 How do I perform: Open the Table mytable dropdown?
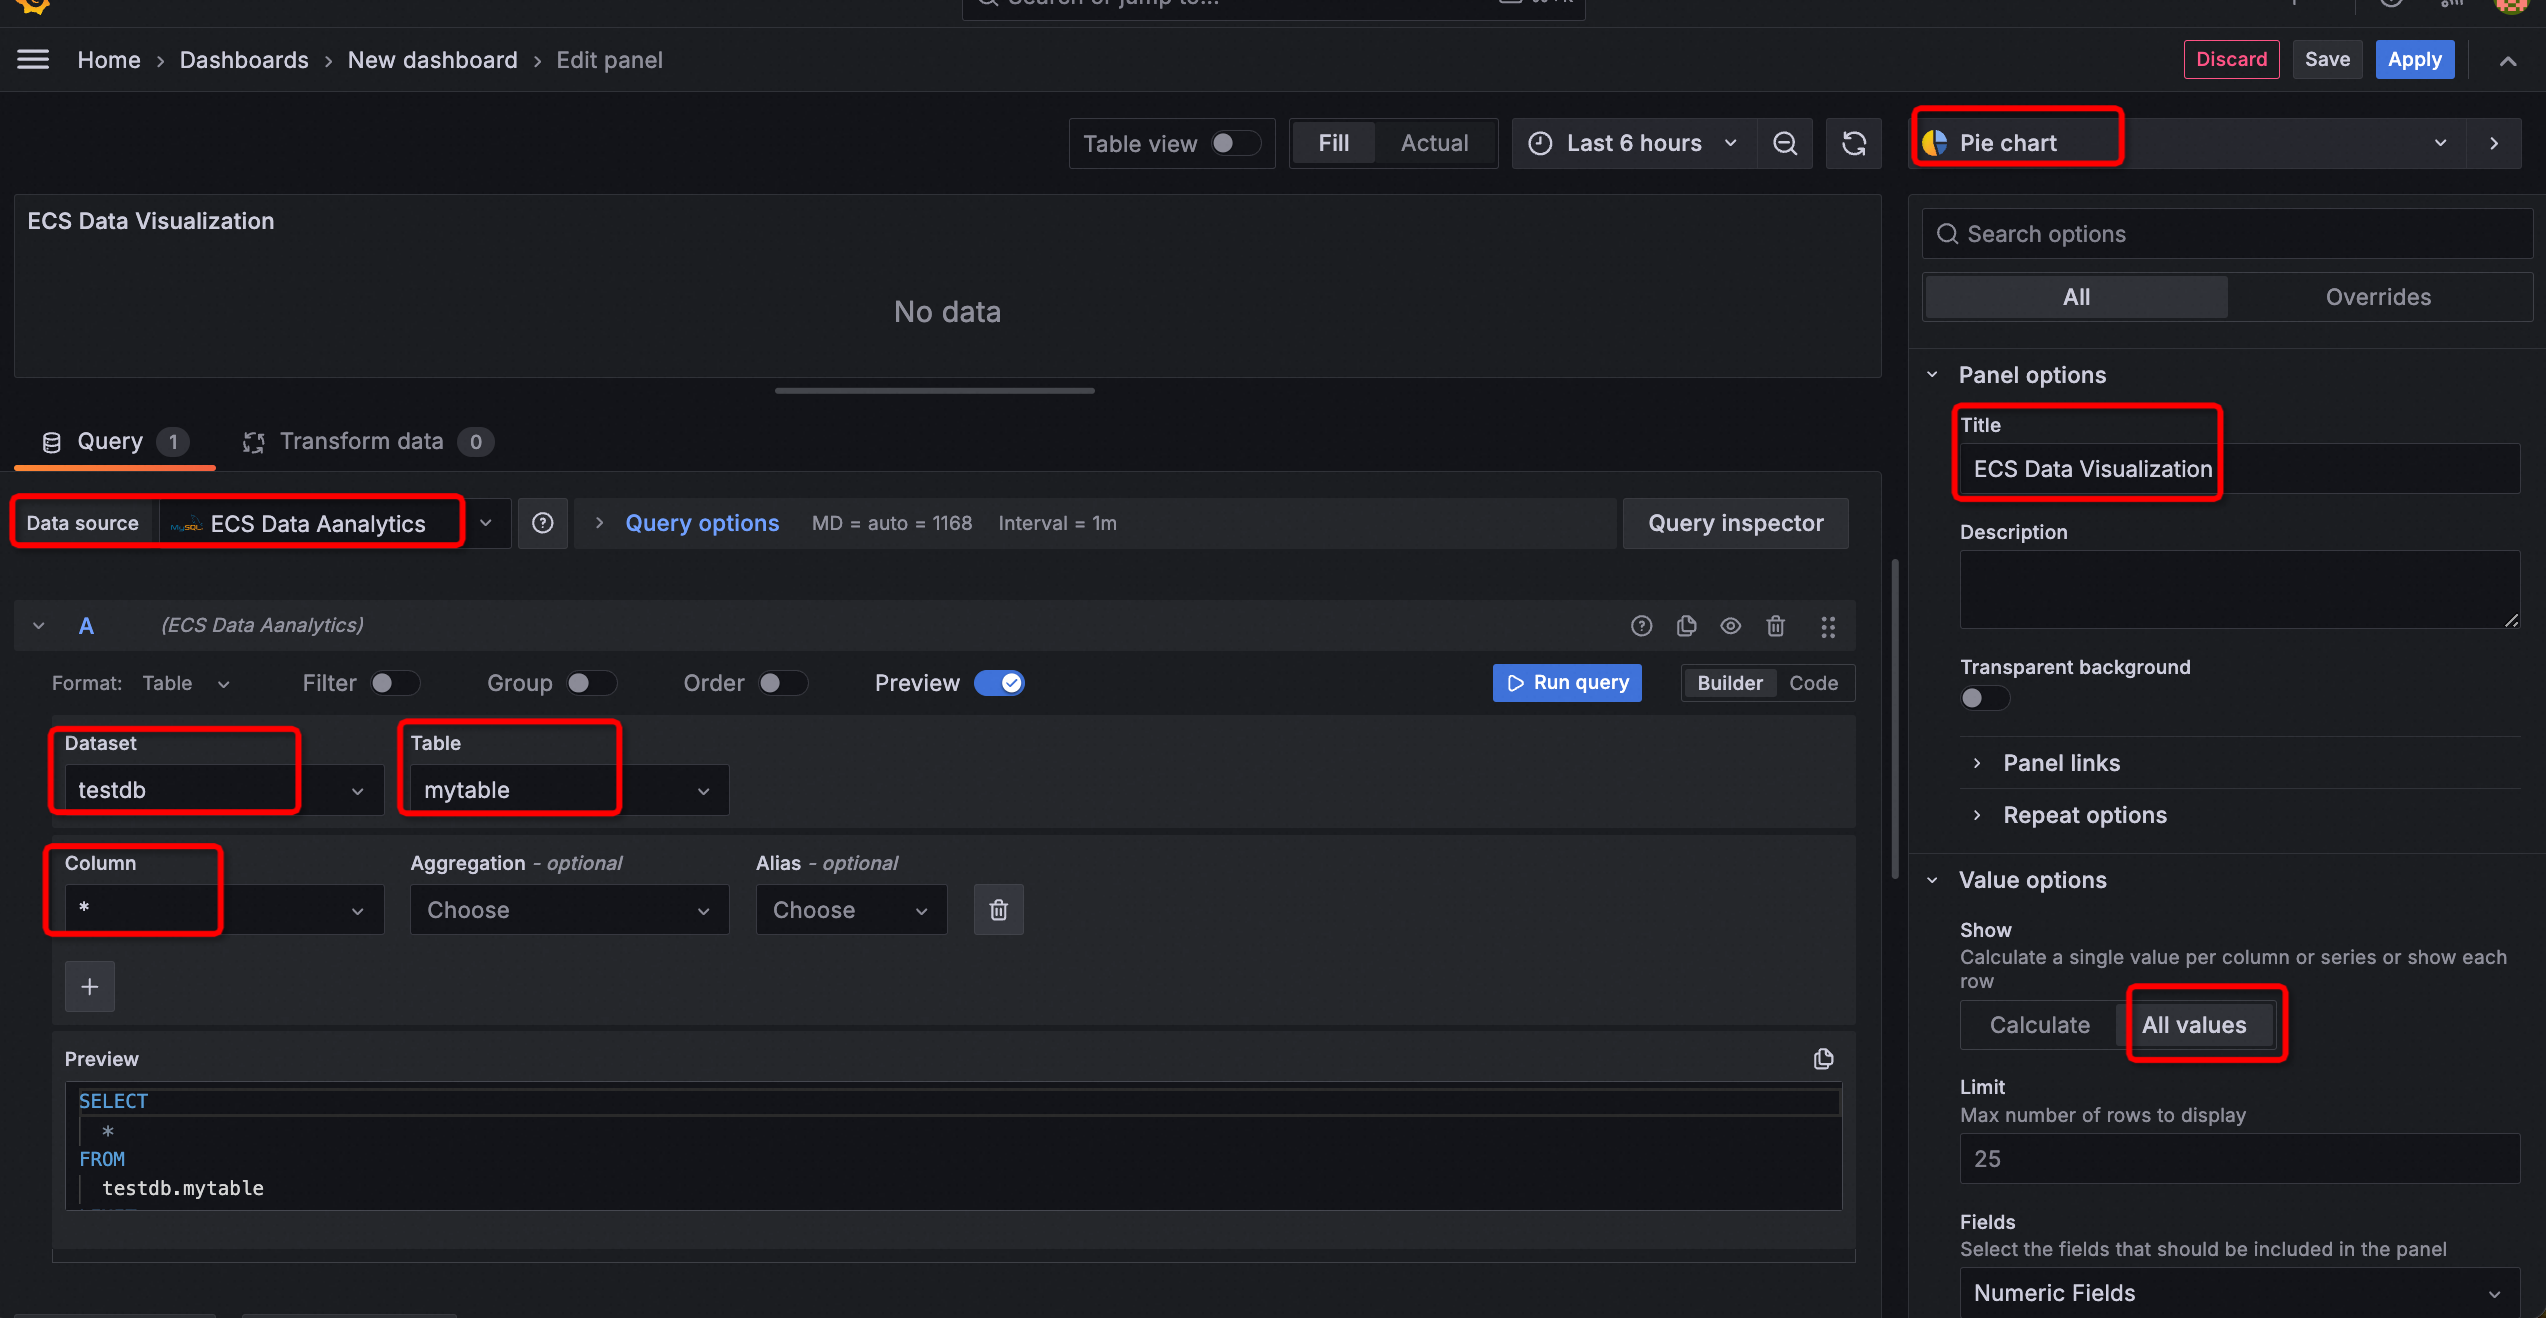tap(569, 790)
